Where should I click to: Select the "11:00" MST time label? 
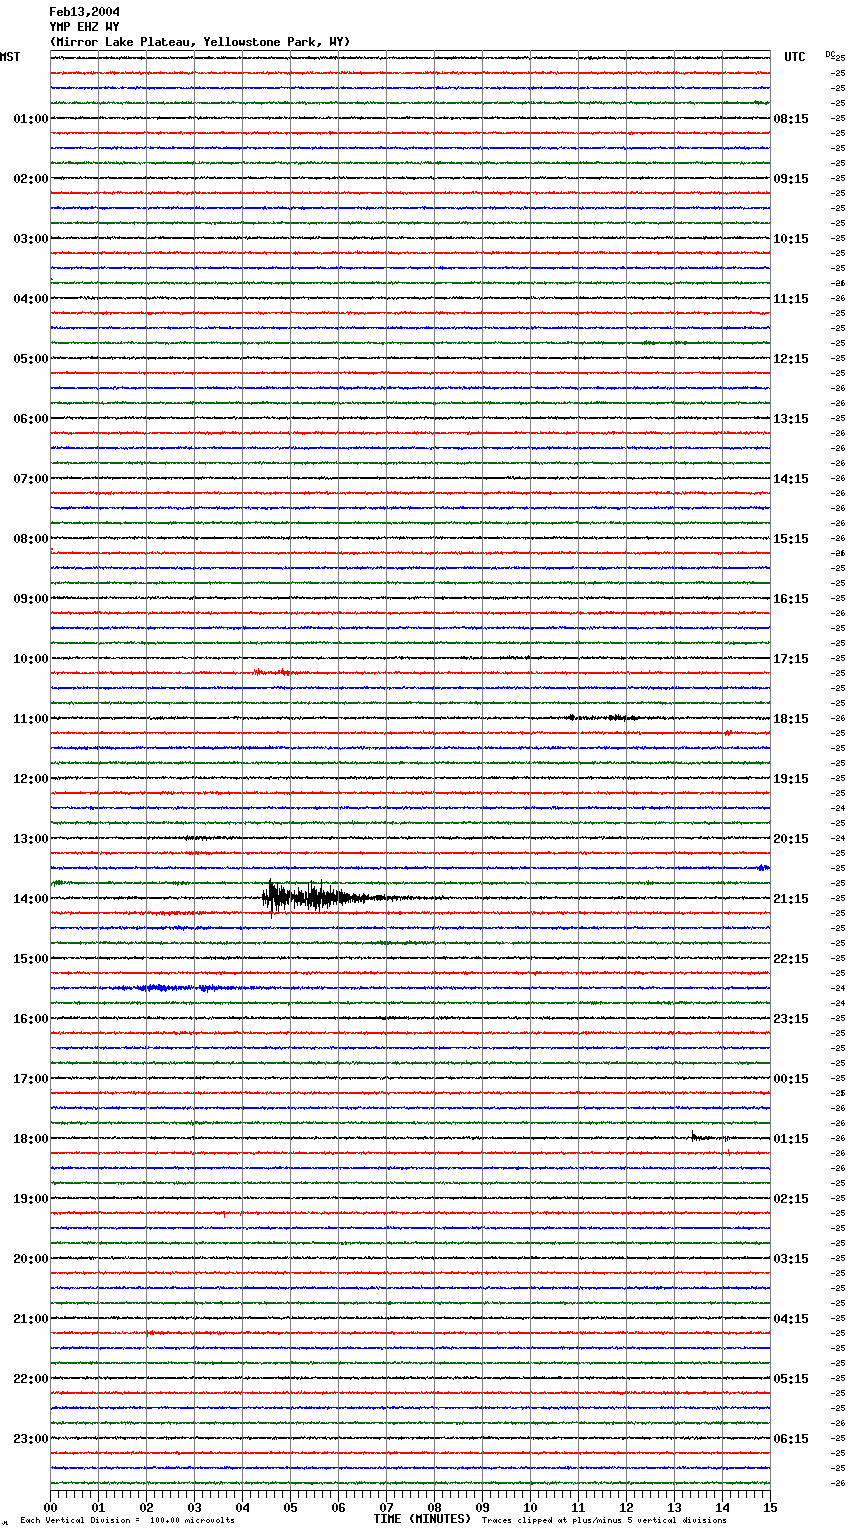point(31,719)
